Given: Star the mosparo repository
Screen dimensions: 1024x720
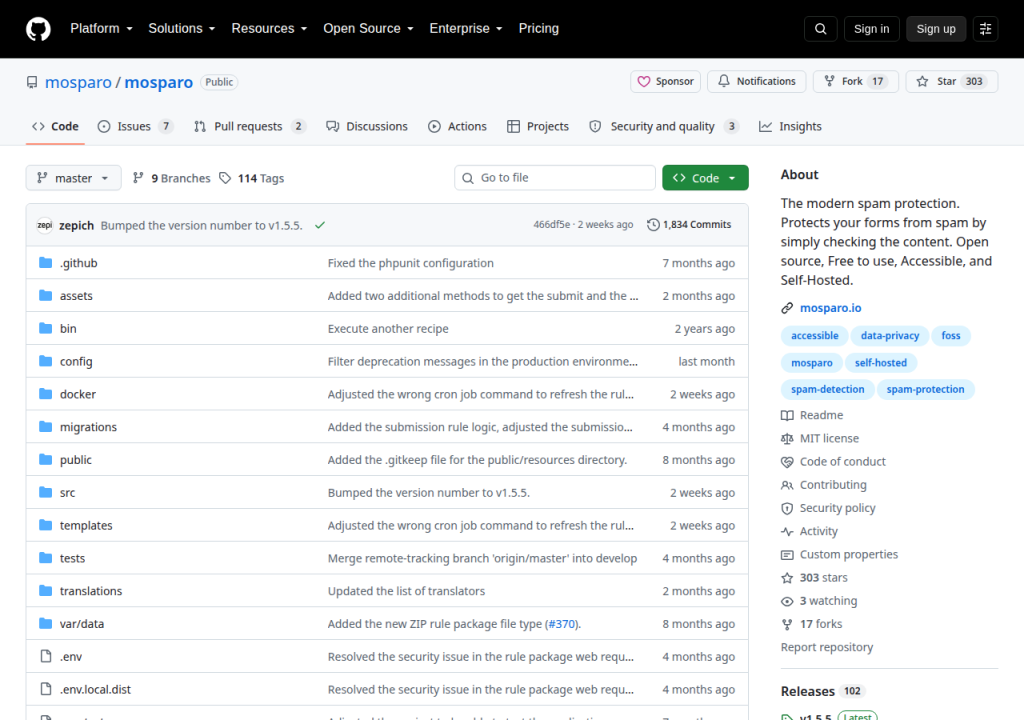Looking at the screenshot, I should pyautogui.click(x=952, y=82).
